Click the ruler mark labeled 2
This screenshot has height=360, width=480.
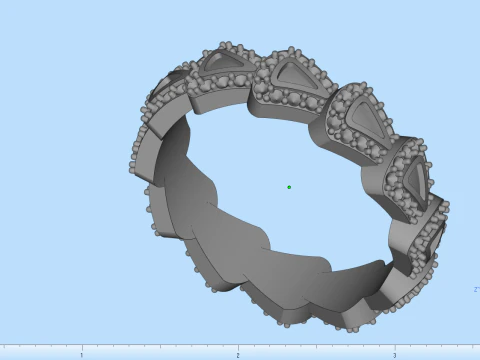pos(238,355)
